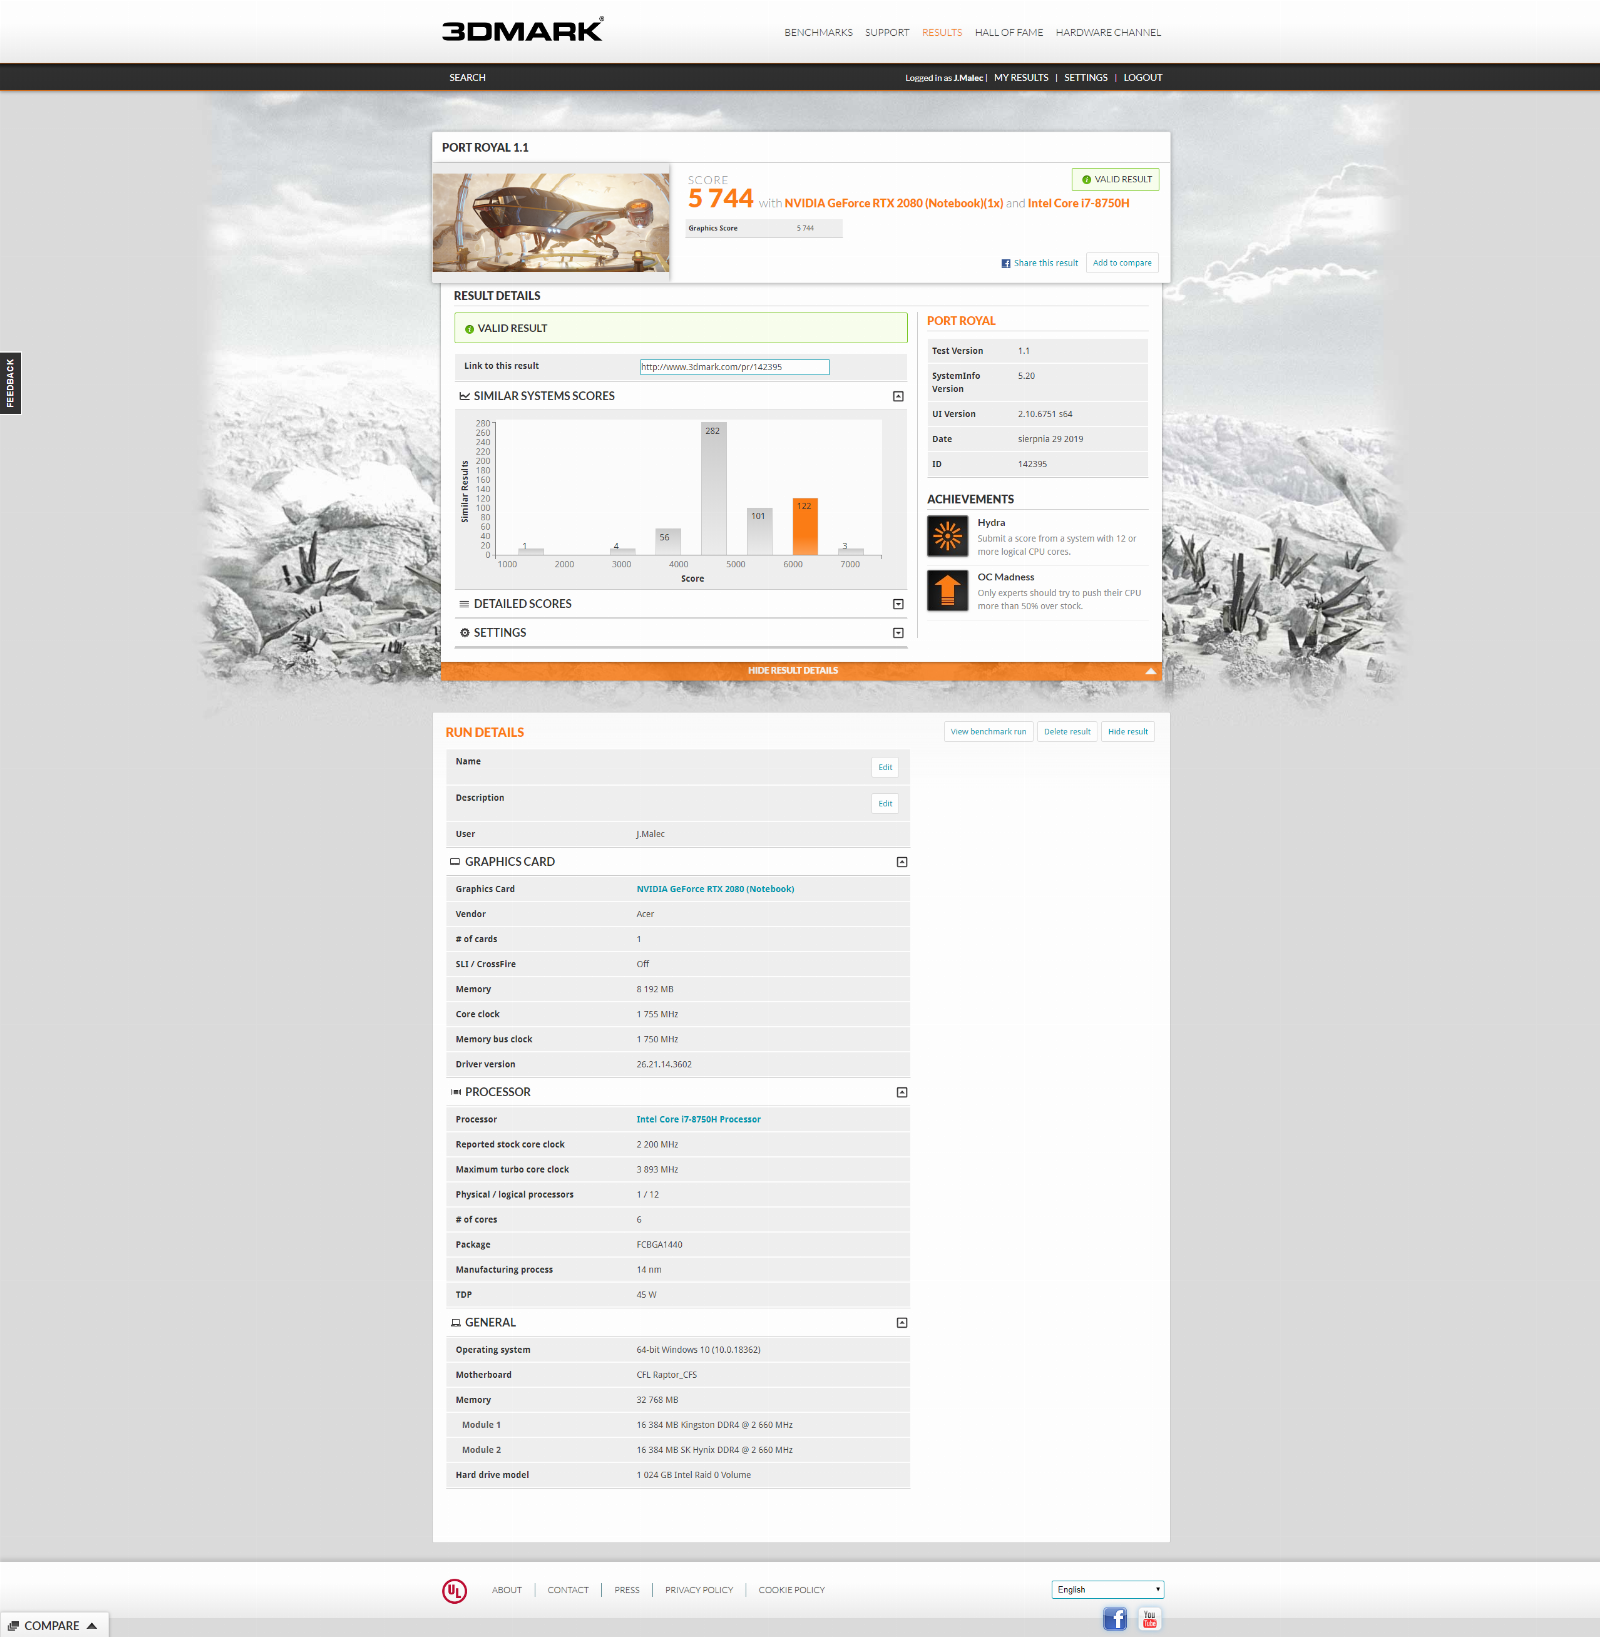Open Intel Core i7-8750H Processor link

[698, 1120]
